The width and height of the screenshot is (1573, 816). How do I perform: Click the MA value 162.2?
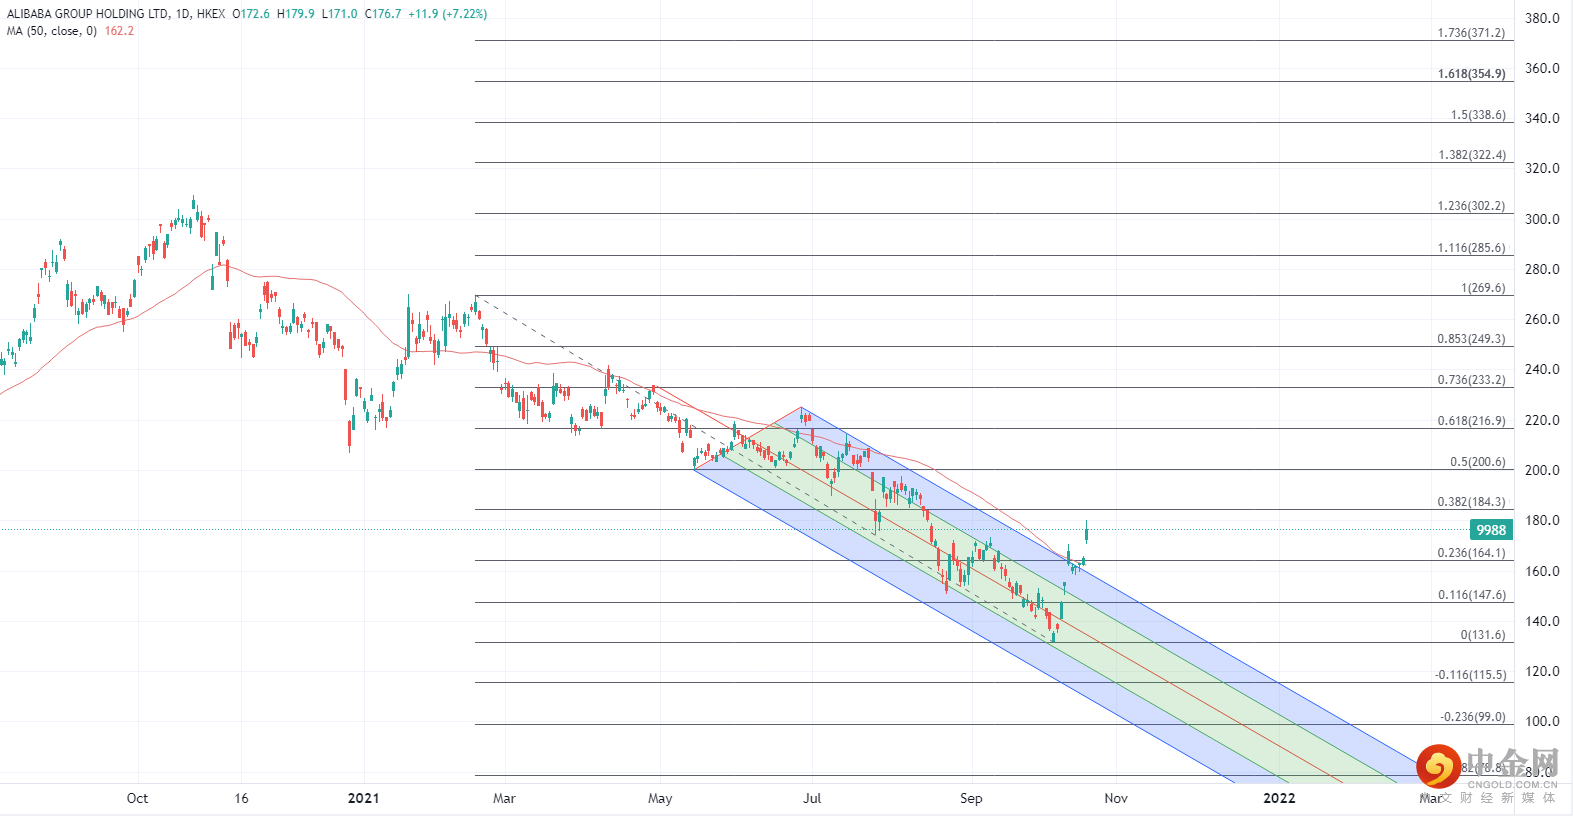[x=119, y=31]
